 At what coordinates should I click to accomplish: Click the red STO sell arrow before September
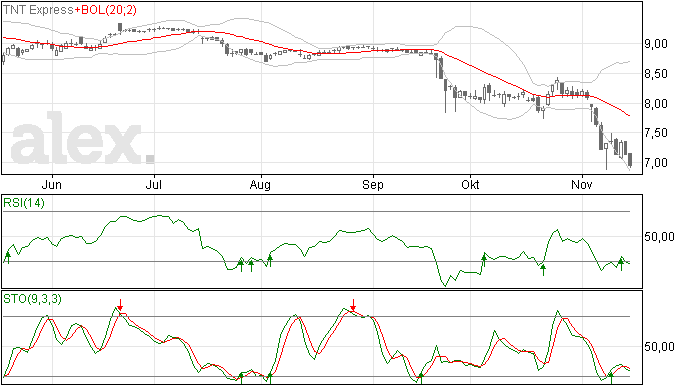[x=353, y=305]
